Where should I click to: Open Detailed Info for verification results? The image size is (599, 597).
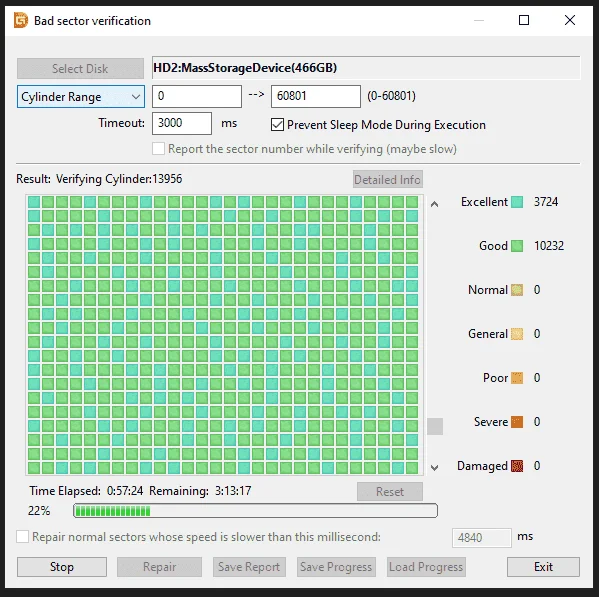click(x=387, y=179)
